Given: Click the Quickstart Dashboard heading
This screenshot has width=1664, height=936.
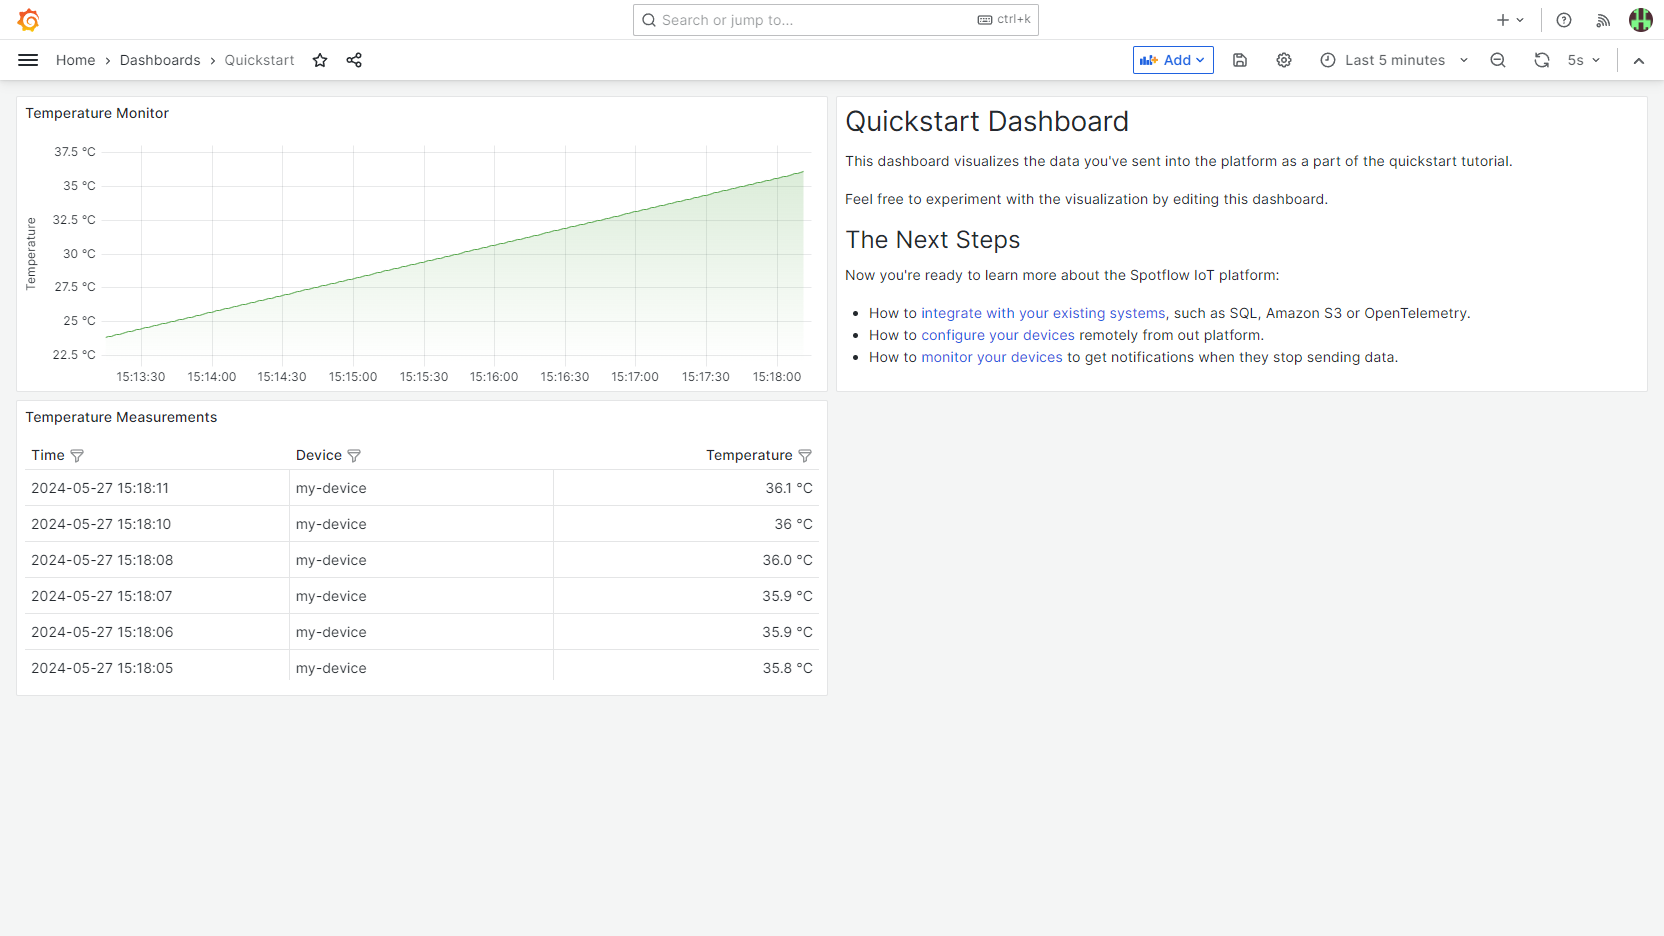Looking at the screenshot, I should click(987, 122).
